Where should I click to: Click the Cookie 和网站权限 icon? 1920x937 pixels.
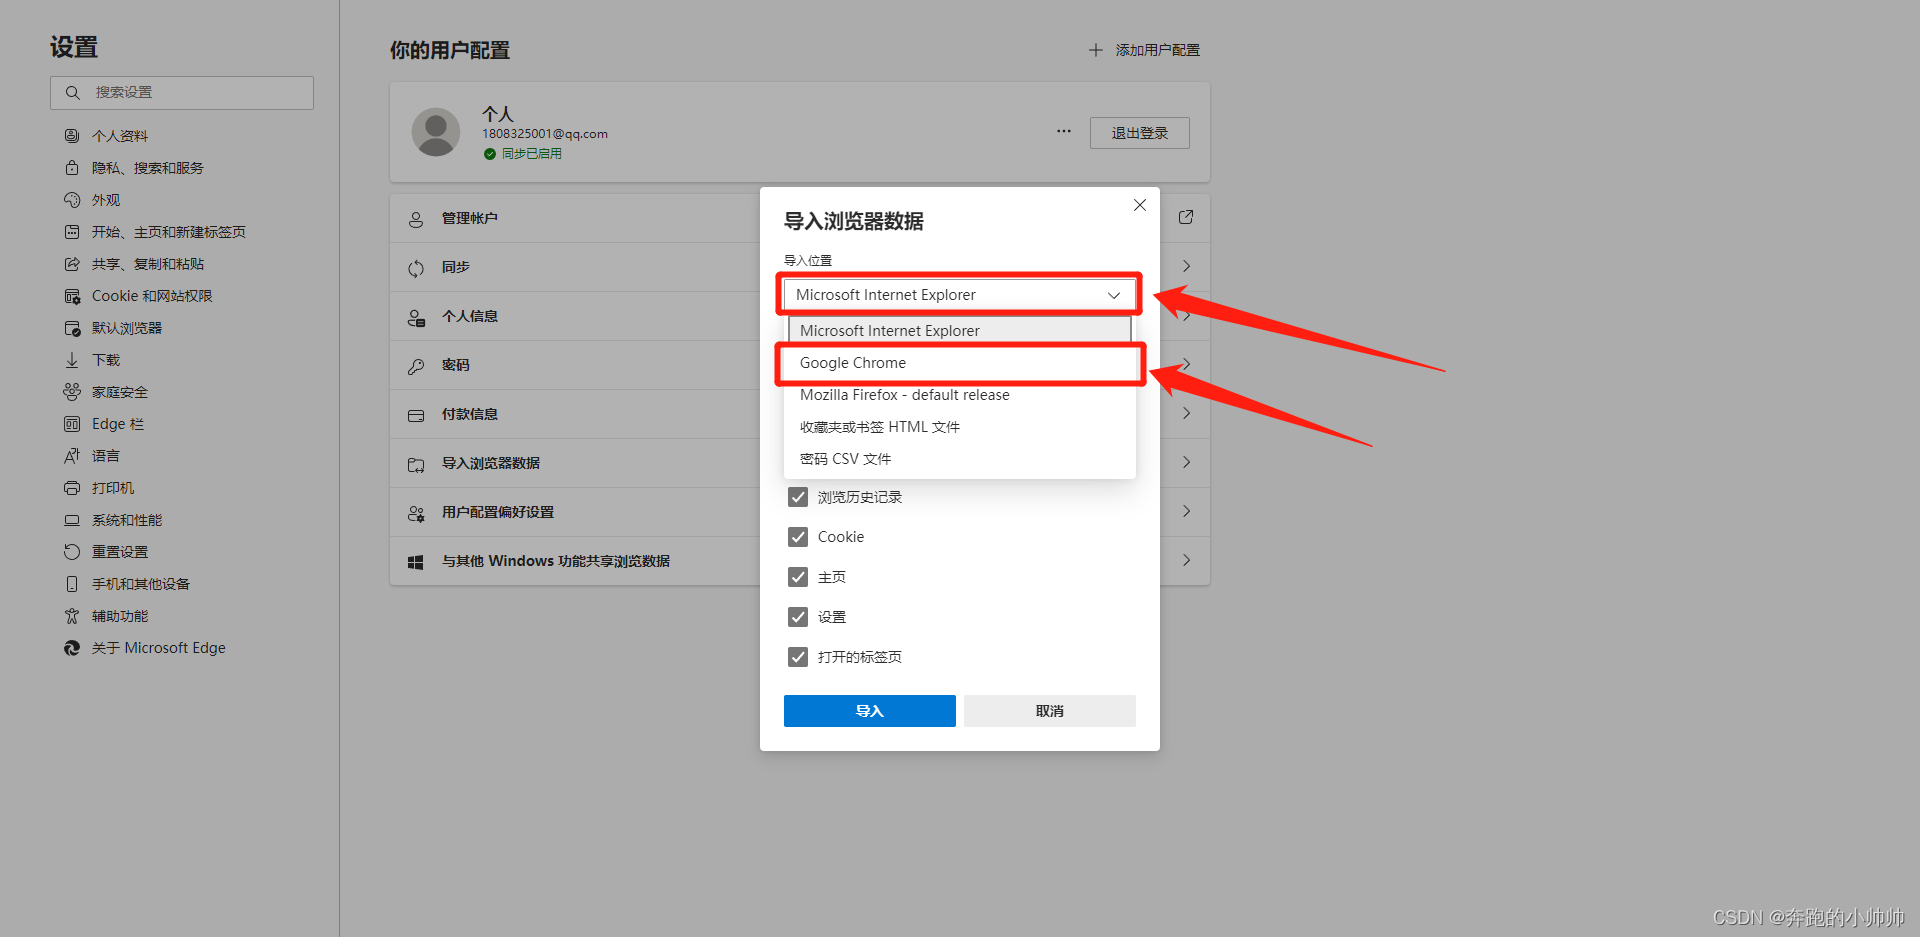72,296
